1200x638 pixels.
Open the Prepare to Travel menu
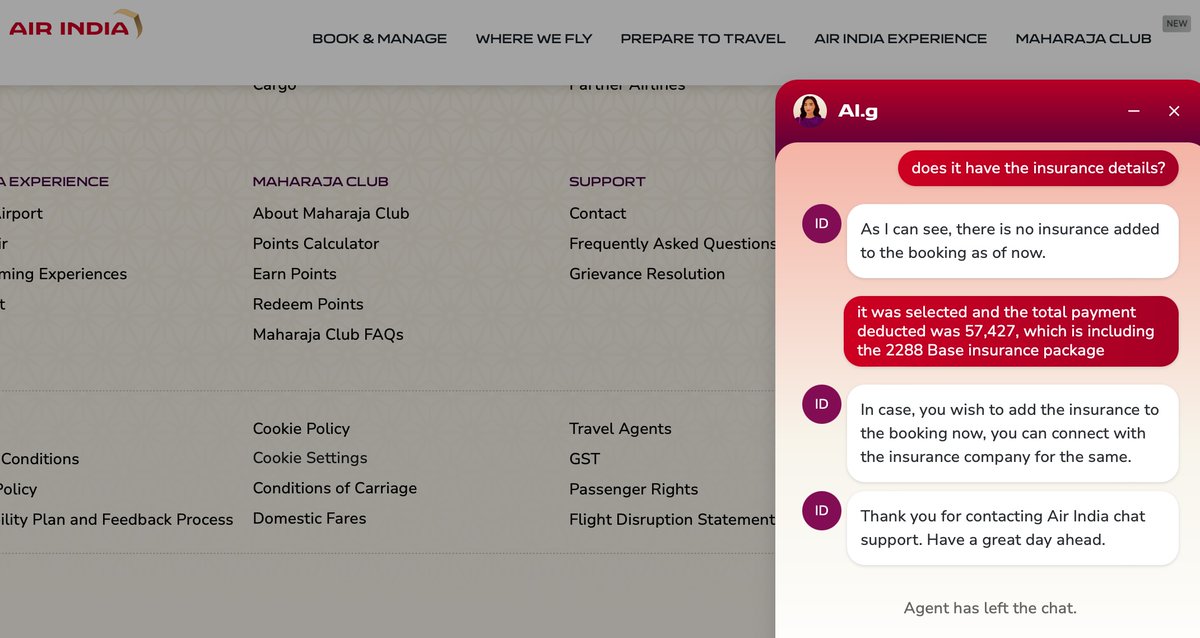point(703,39)
